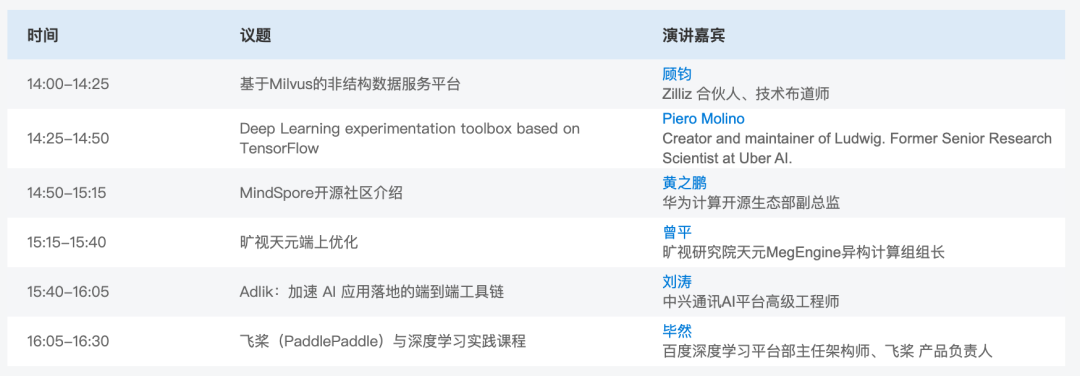Select topic 旷视天元端上优化

click(x=299, y=242)
